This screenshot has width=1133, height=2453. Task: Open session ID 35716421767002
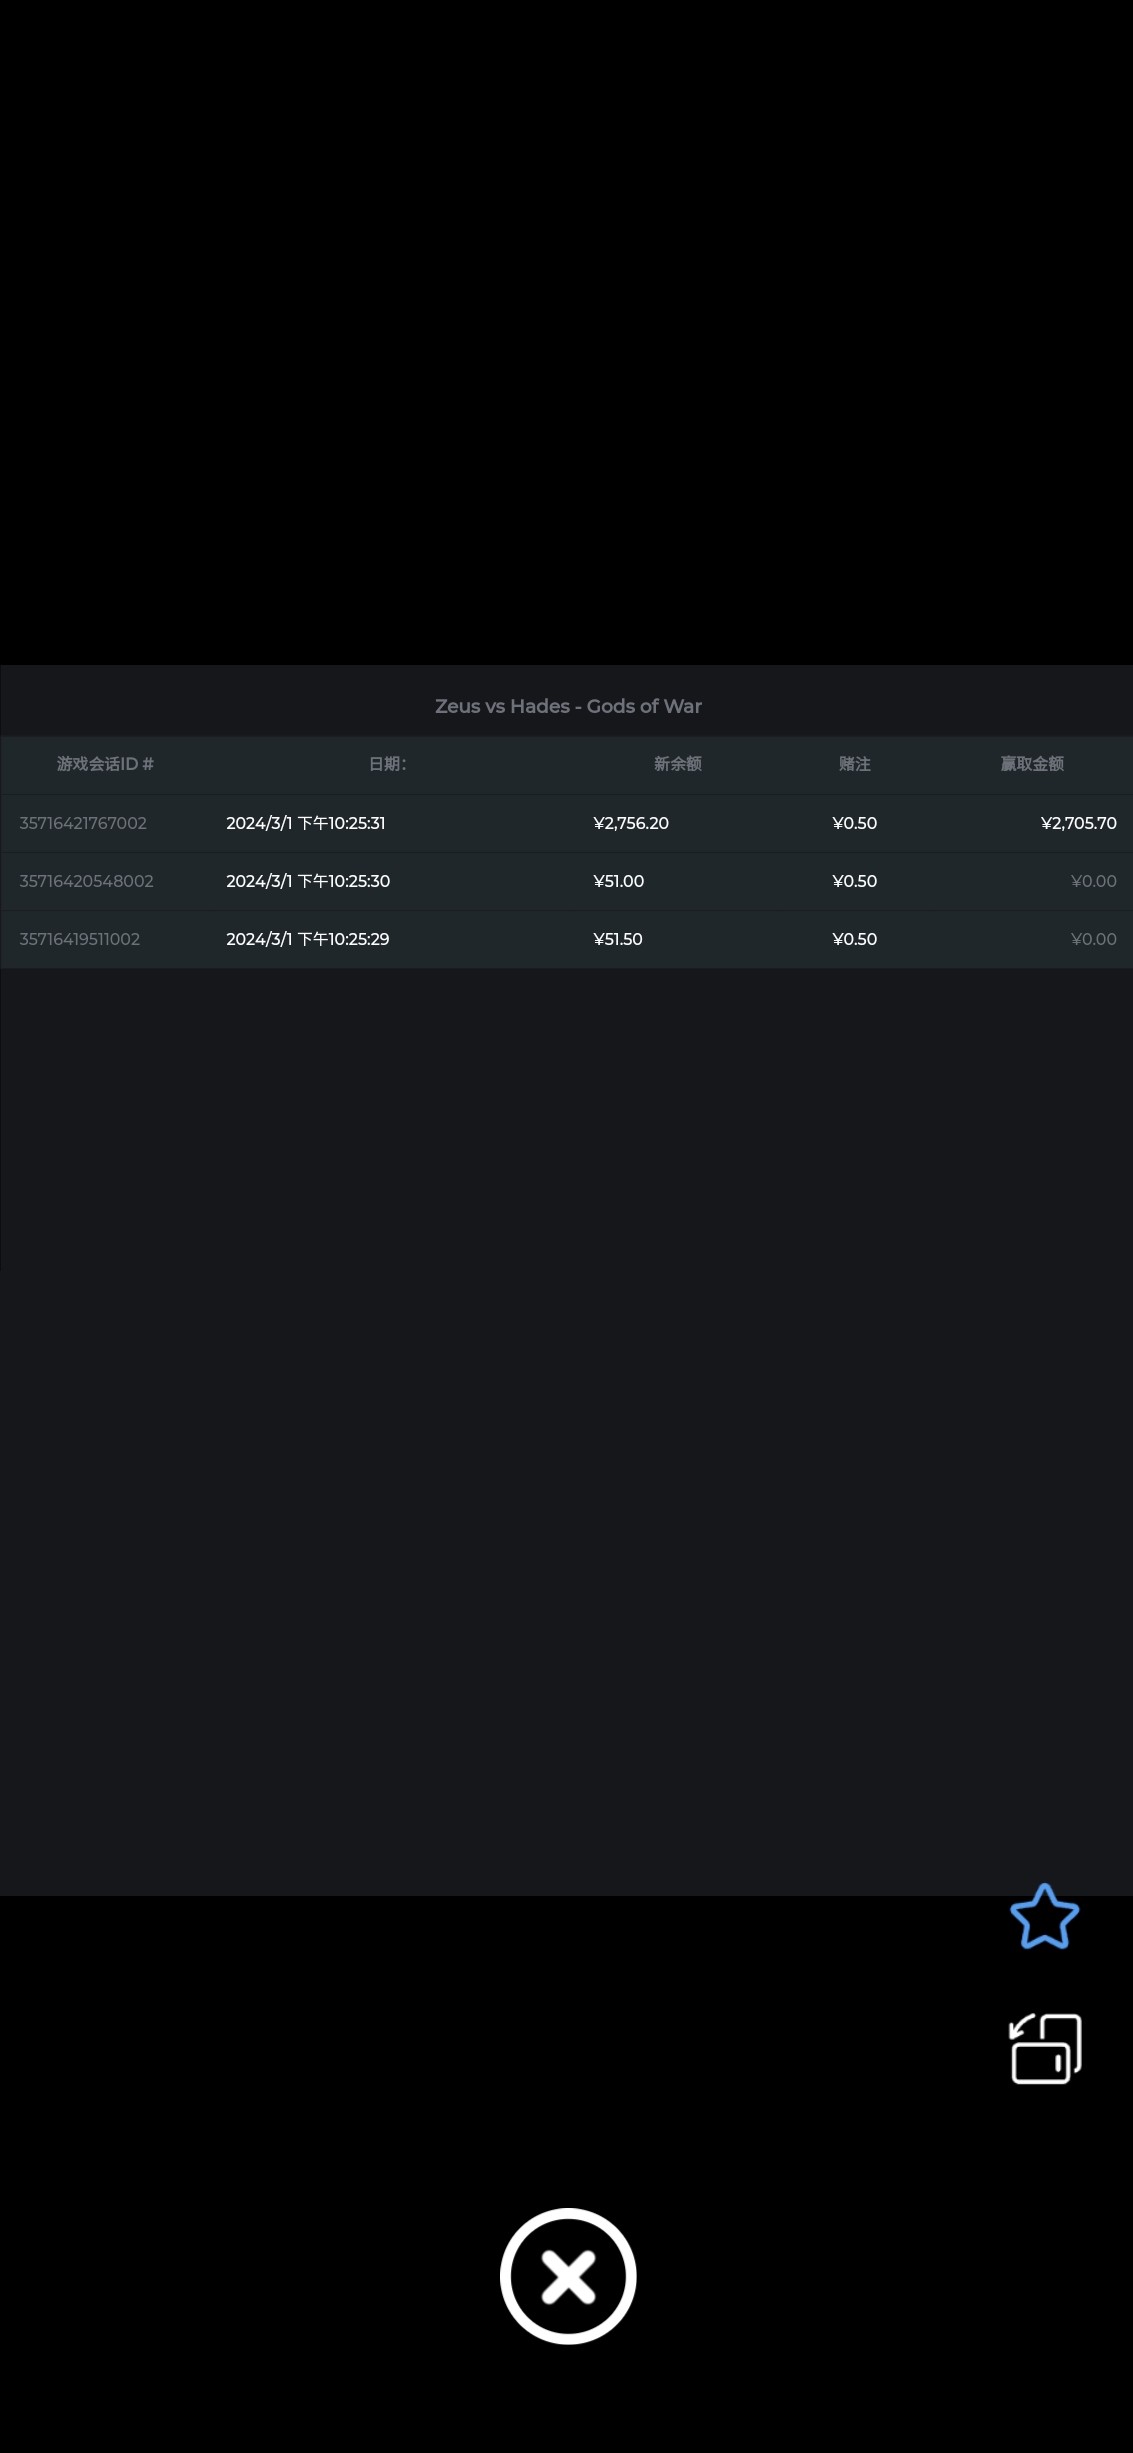83,823
